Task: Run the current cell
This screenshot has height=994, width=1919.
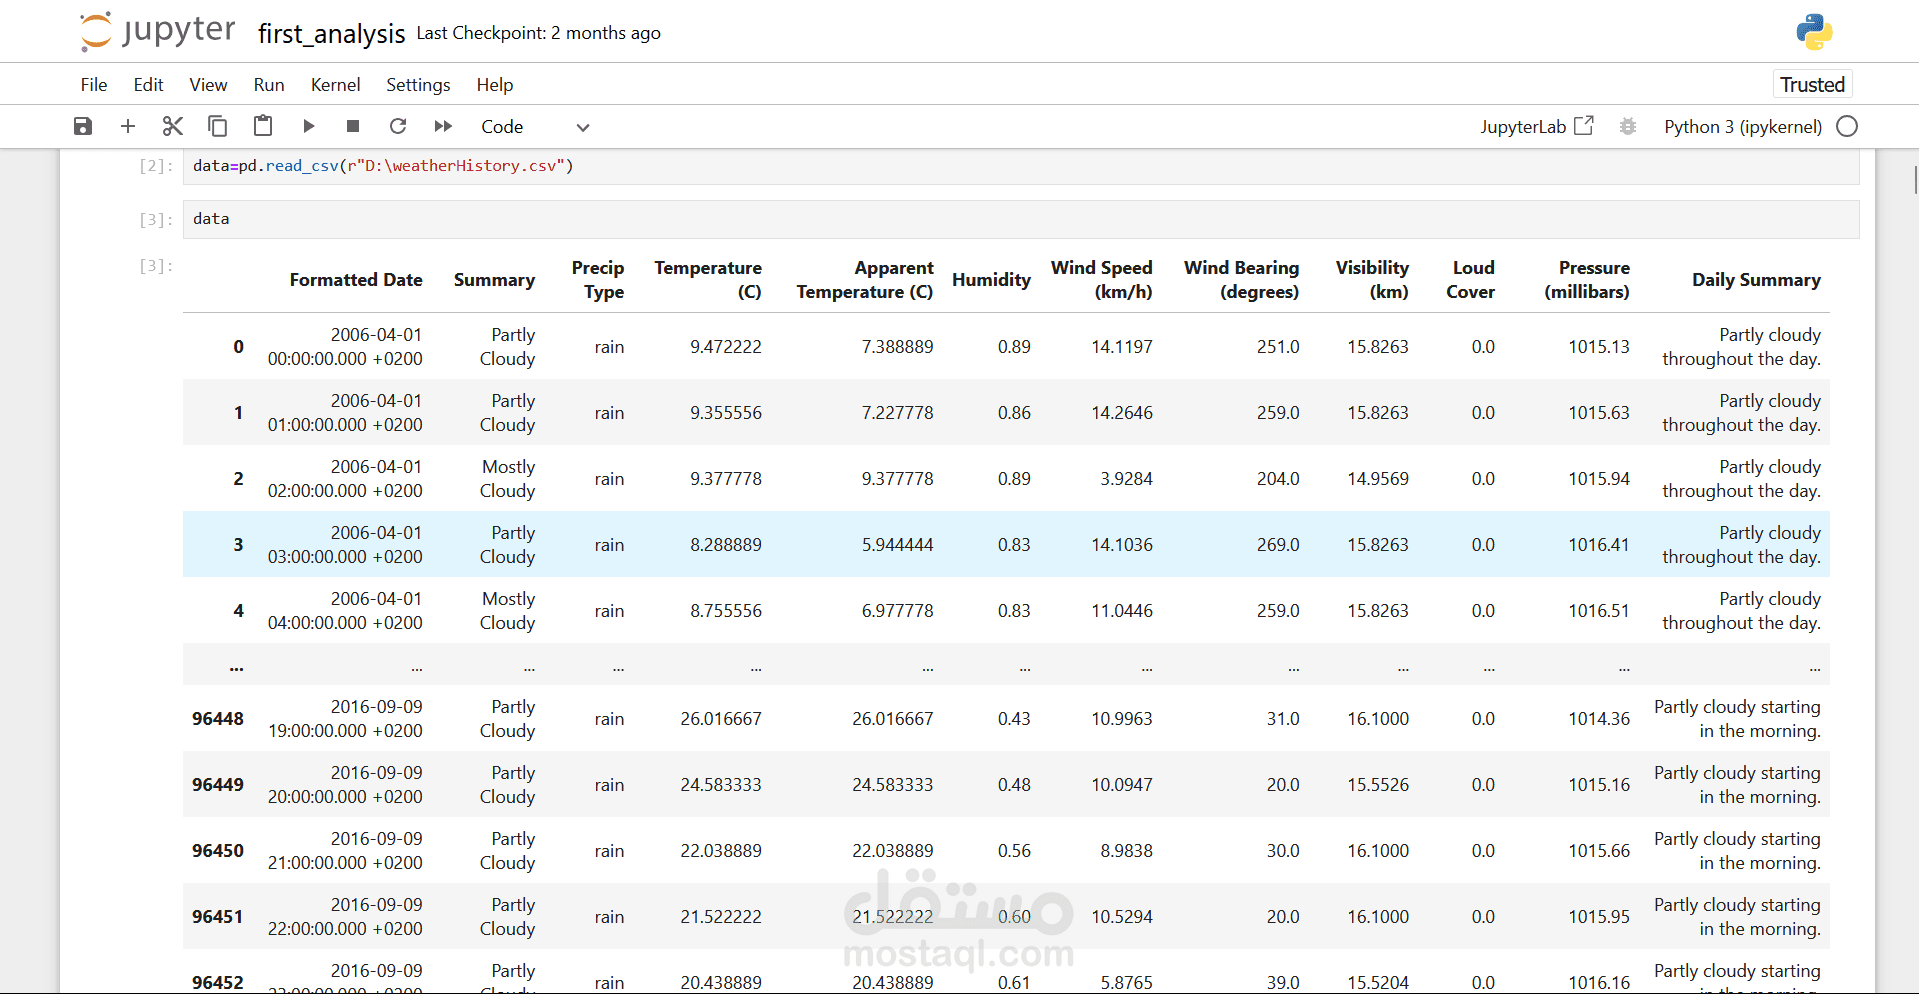Action: [308, 126]
